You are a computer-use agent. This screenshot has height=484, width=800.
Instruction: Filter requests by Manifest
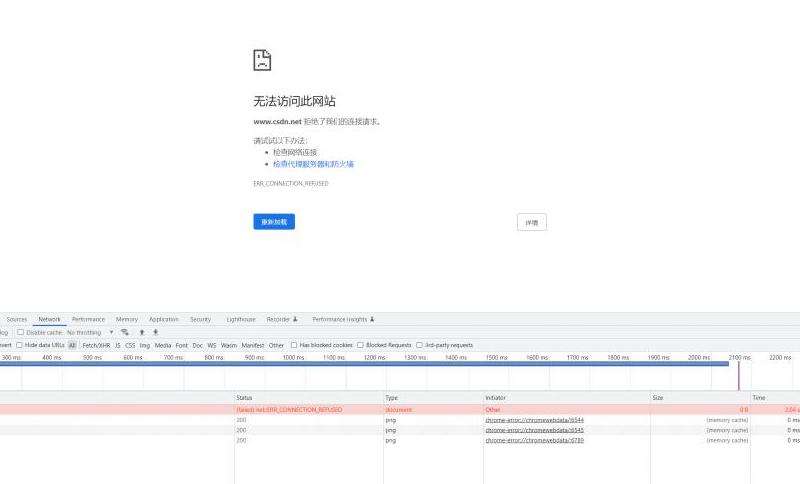pyautogui.click(x=253, y=345)
